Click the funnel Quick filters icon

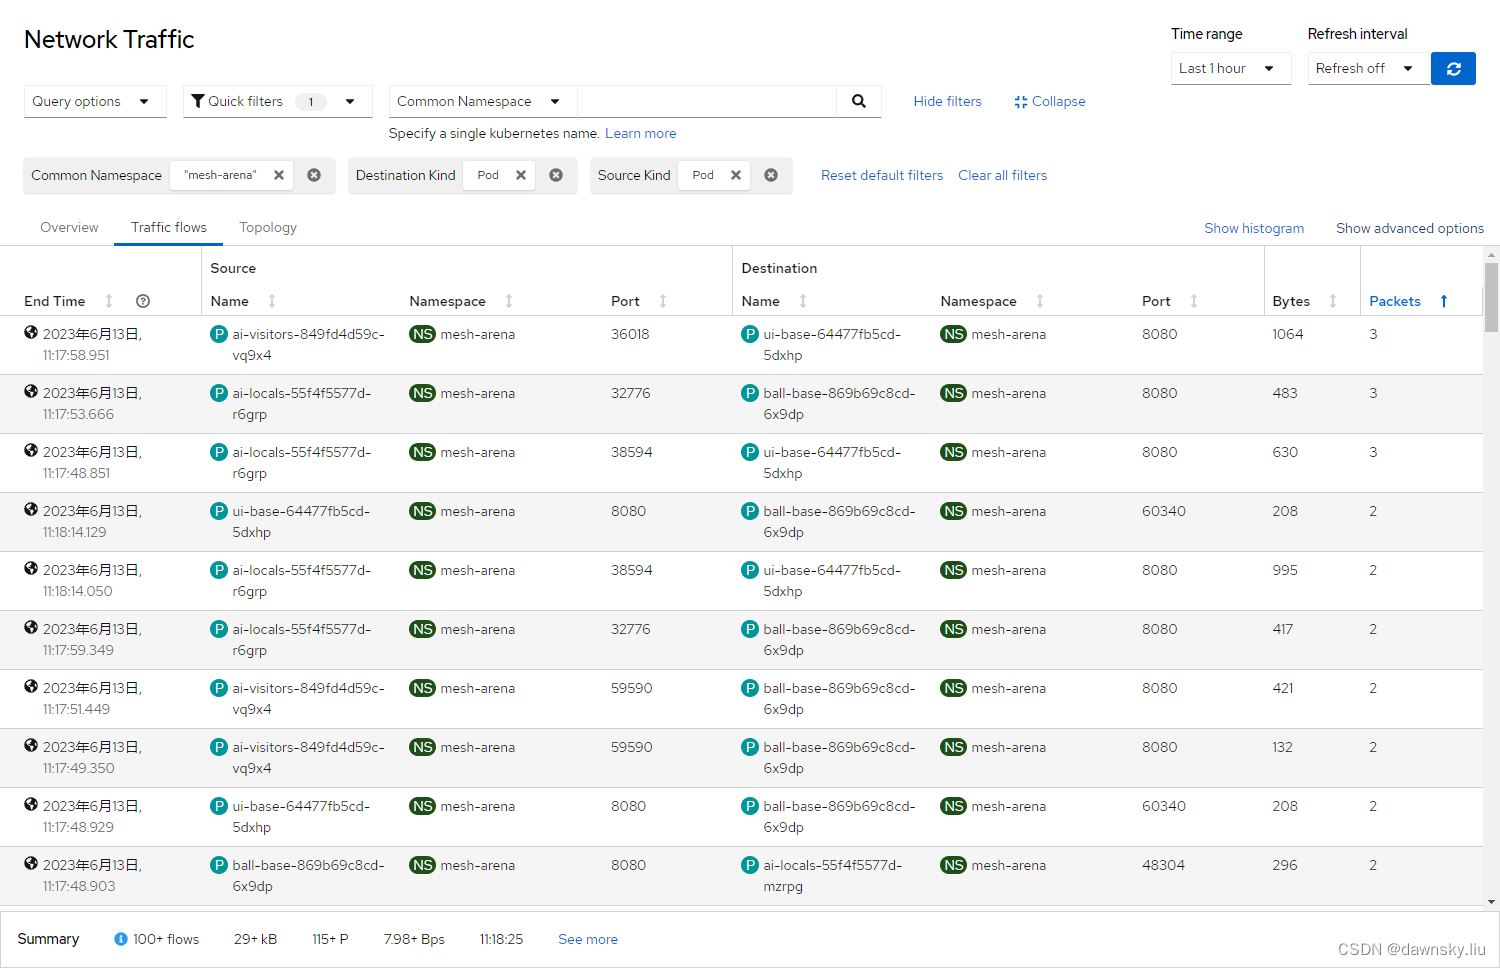point(198,101)
